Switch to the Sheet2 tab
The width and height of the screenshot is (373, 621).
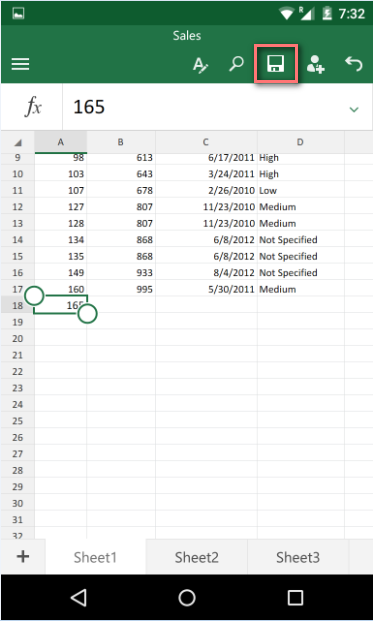click(196, 557)
